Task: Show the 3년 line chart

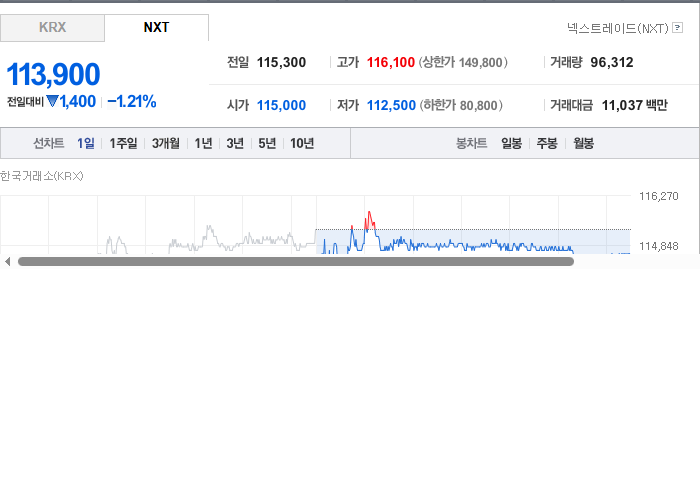Action: coord(235,143)
